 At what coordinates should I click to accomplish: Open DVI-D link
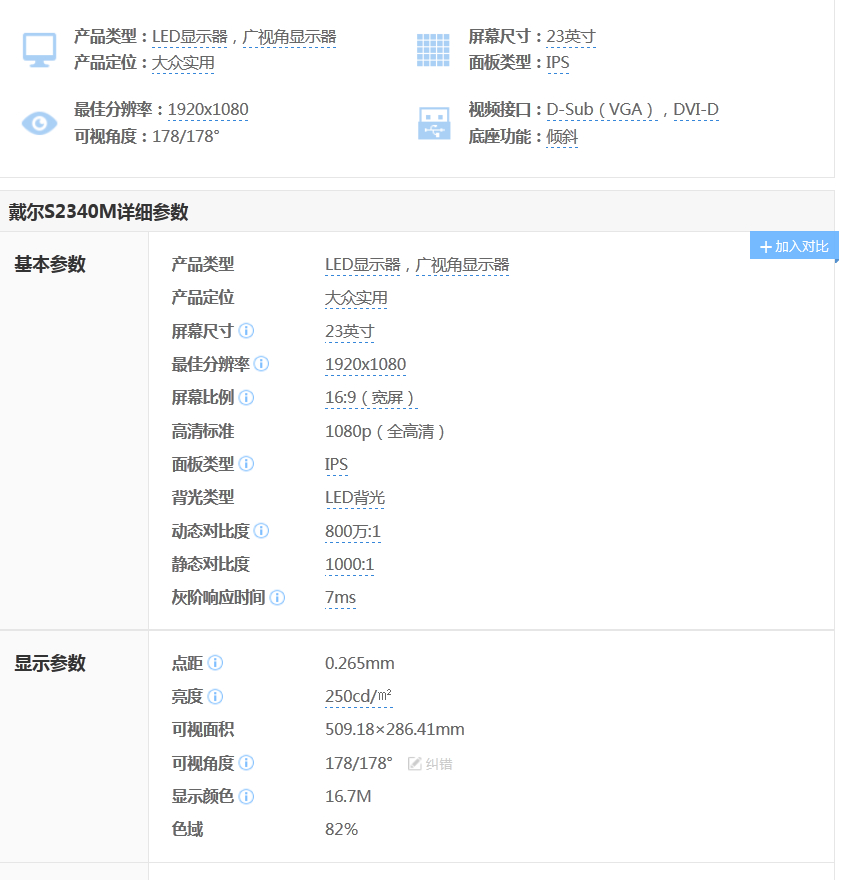click(x=696, y=109)
